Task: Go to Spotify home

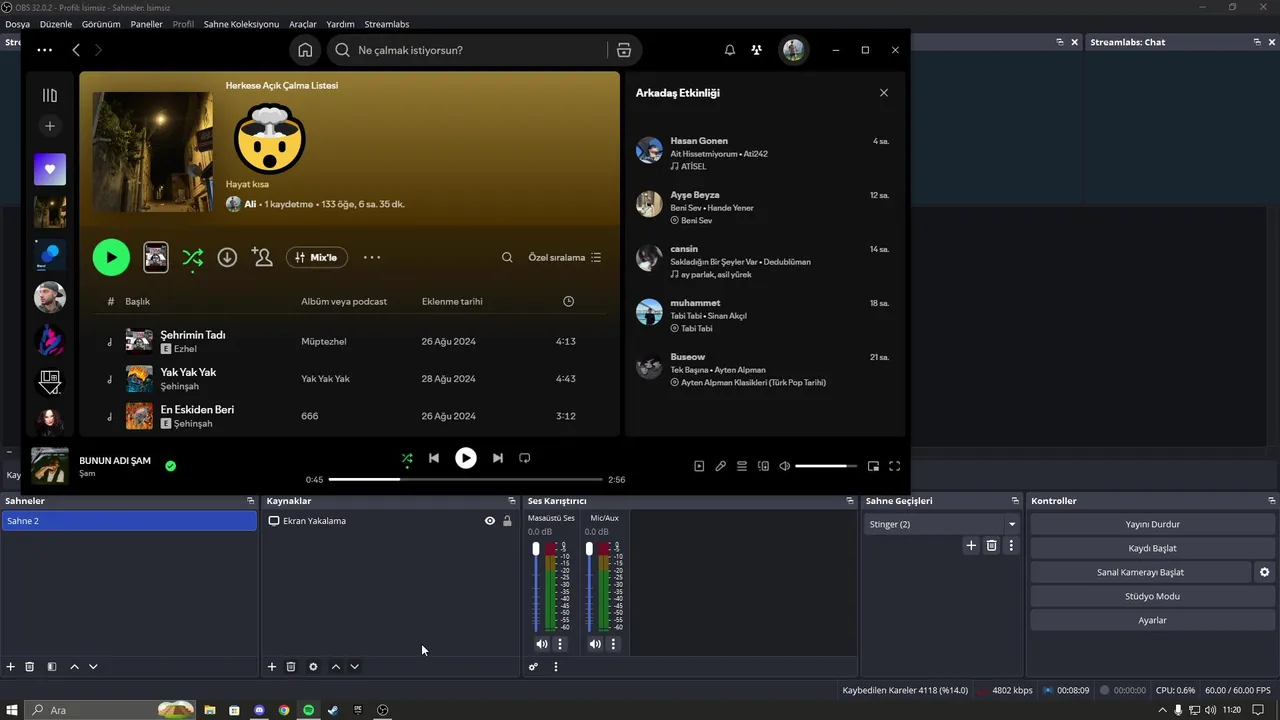Action: click(x=305, y=50)
